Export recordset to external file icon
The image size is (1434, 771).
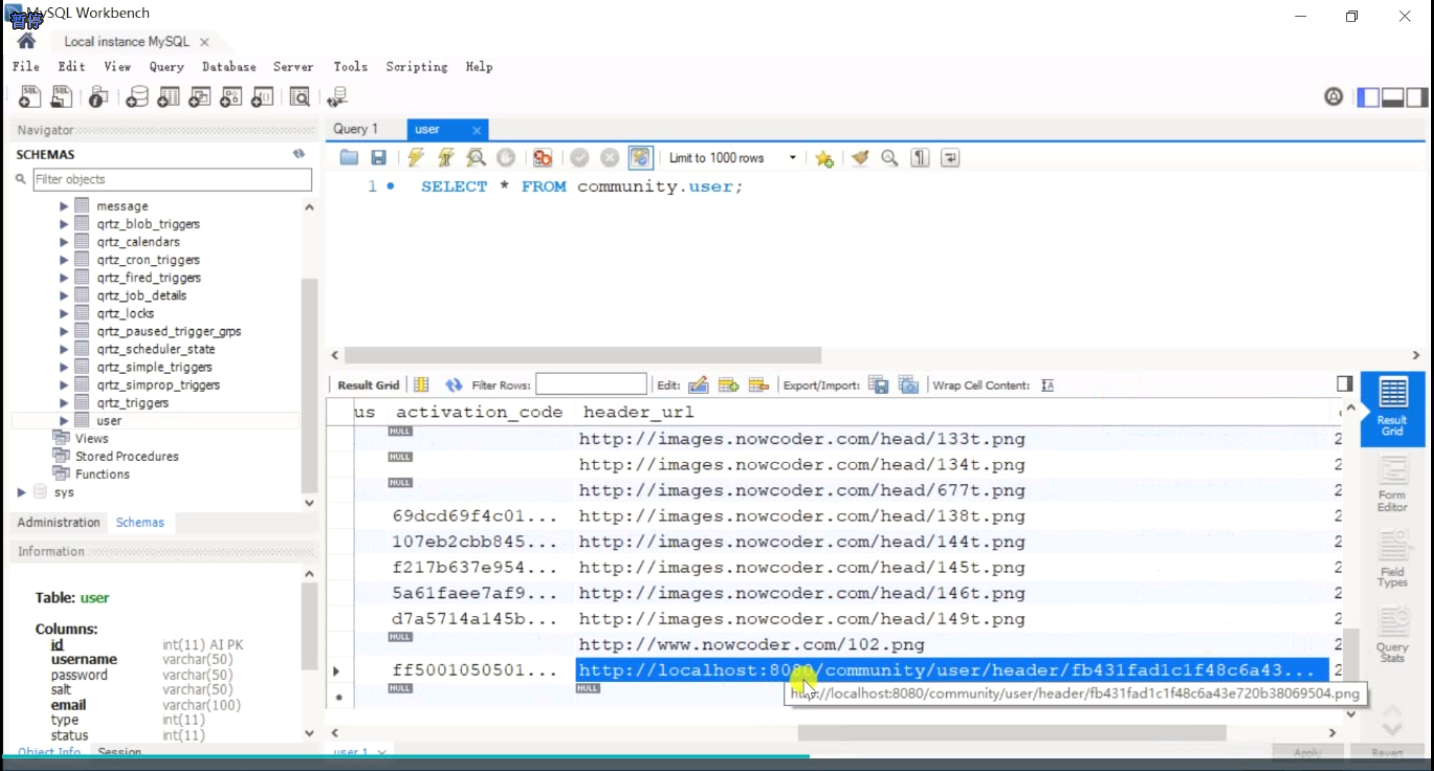[878, 385]
